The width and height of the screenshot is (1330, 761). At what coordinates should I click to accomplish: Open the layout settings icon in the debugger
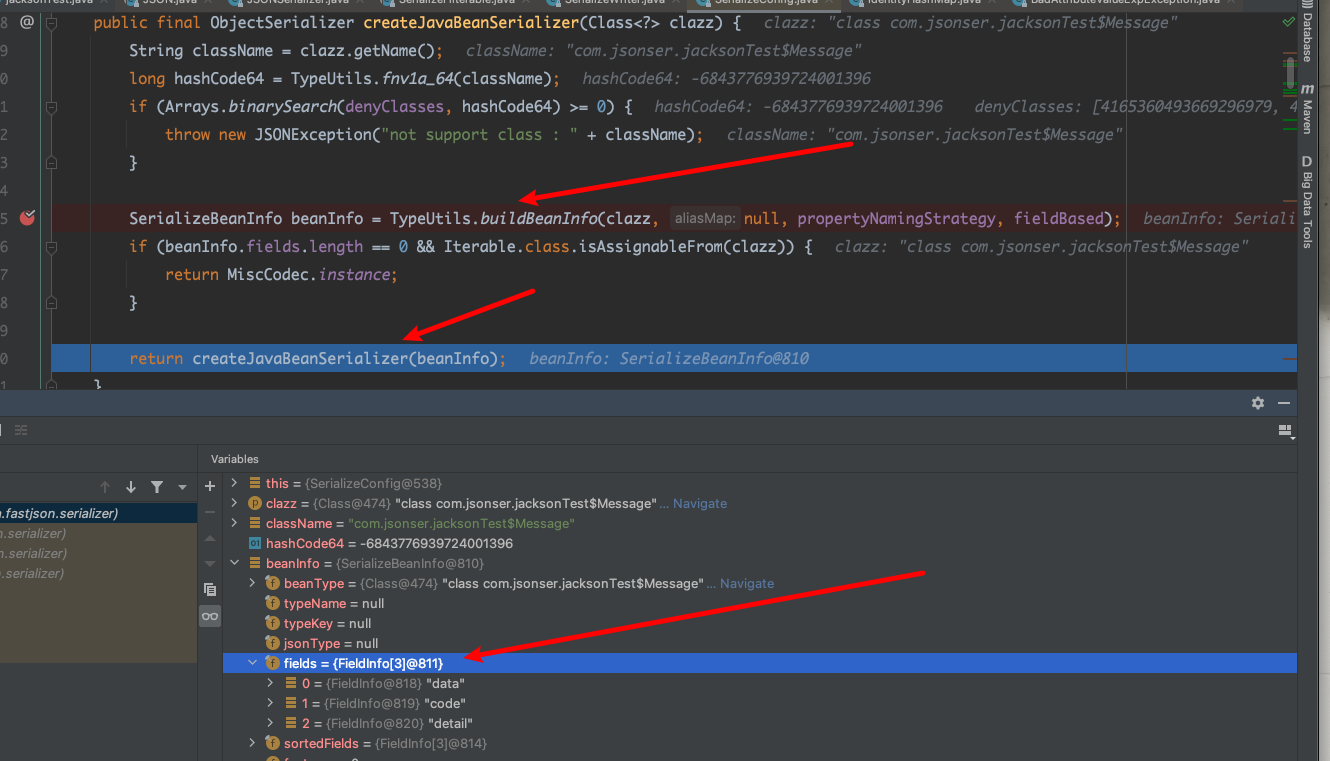coord(1286,430)
